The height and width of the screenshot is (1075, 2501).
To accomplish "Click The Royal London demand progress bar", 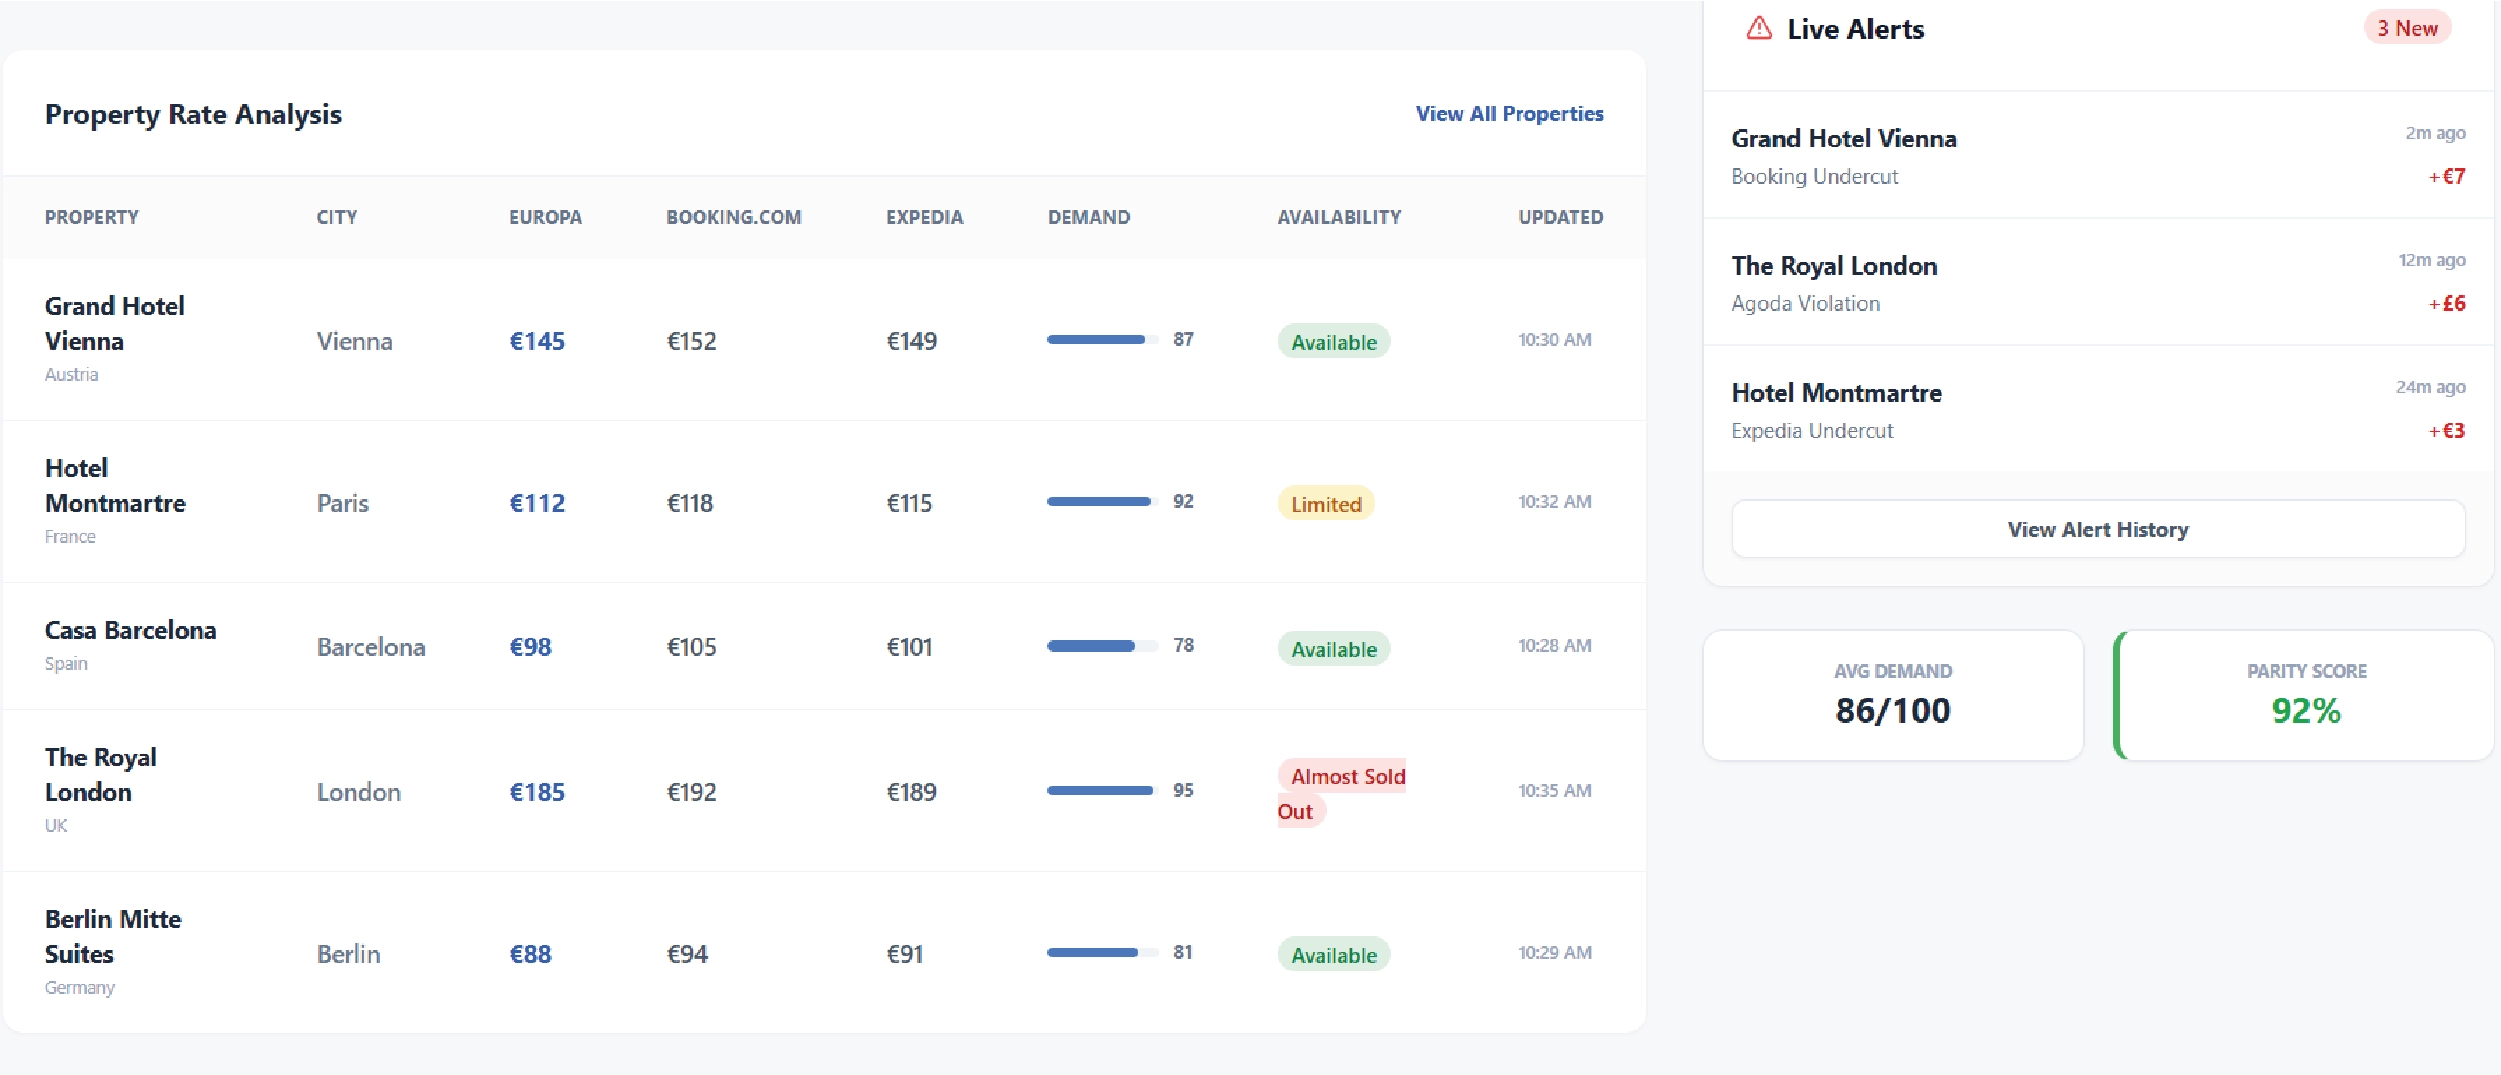I will 1101,791.
